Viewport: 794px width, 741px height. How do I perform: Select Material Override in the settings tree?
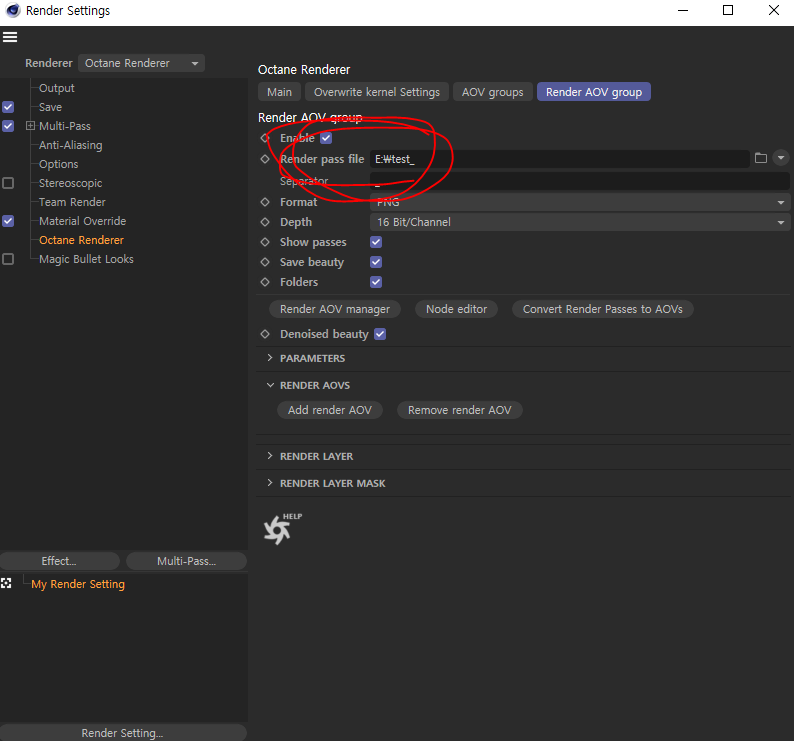point(82,221)
